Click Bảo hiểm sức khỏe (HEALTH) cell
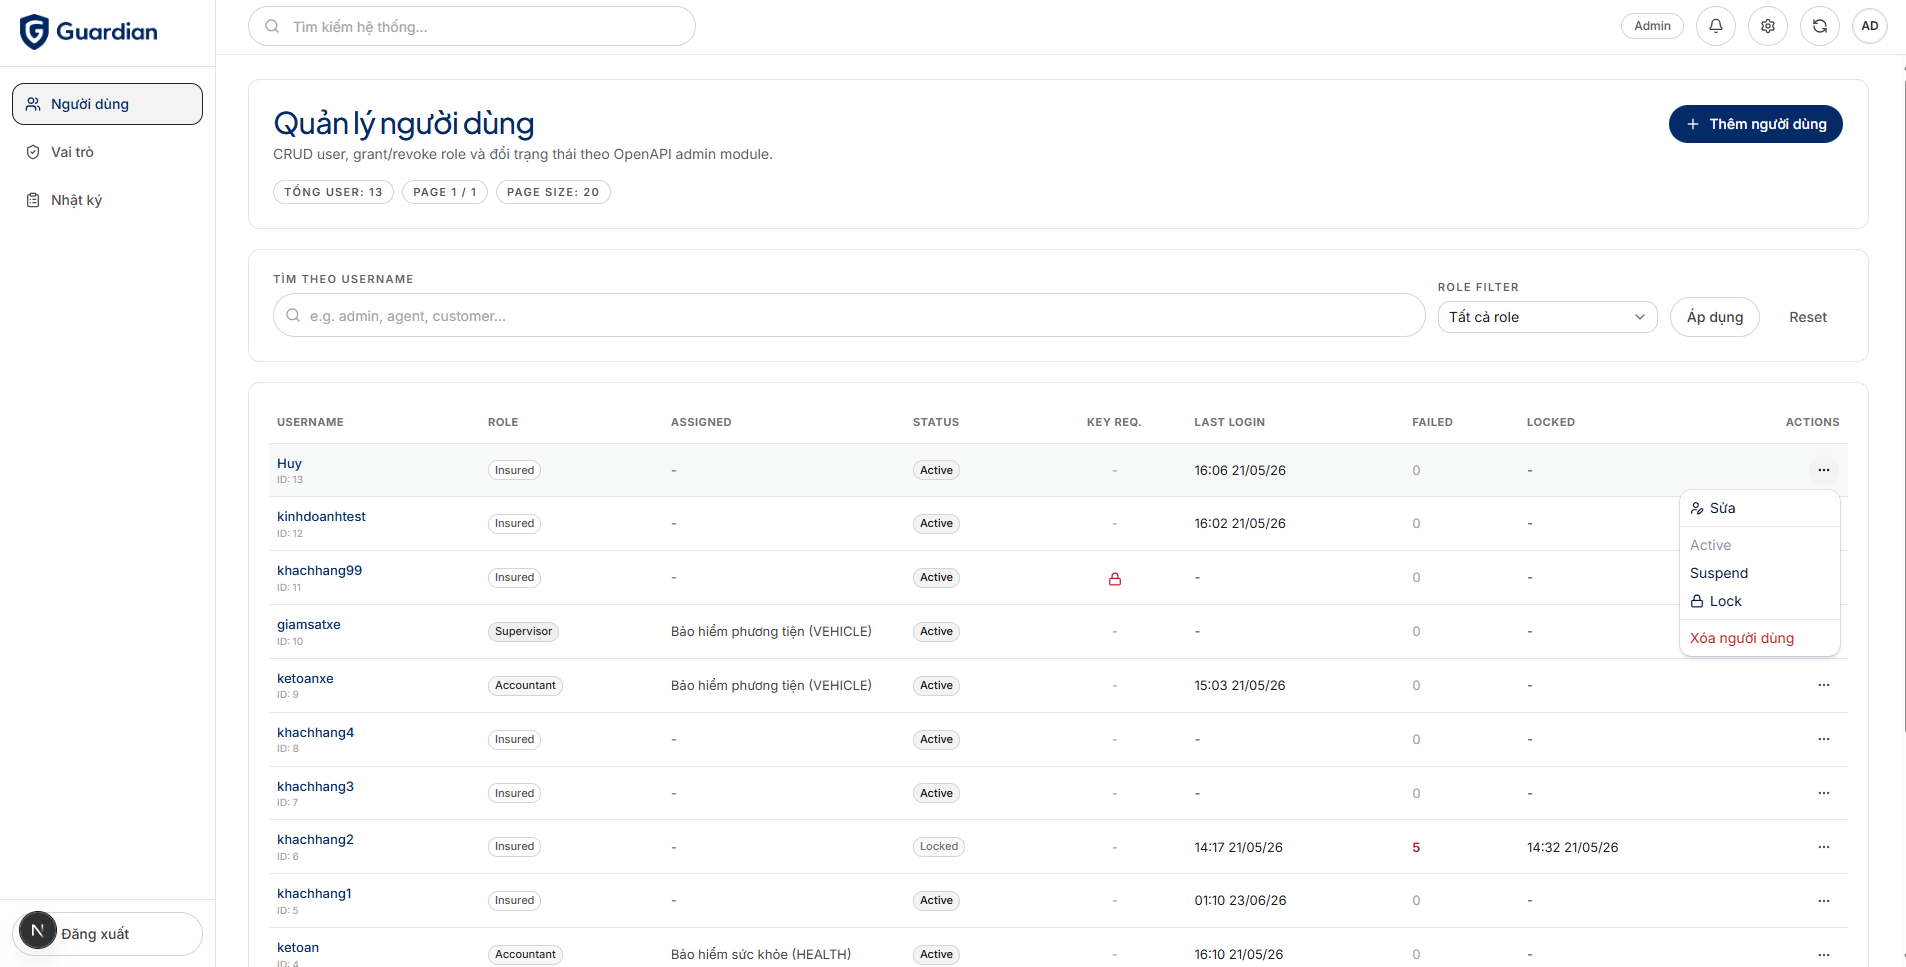 (x=761, y=954)
